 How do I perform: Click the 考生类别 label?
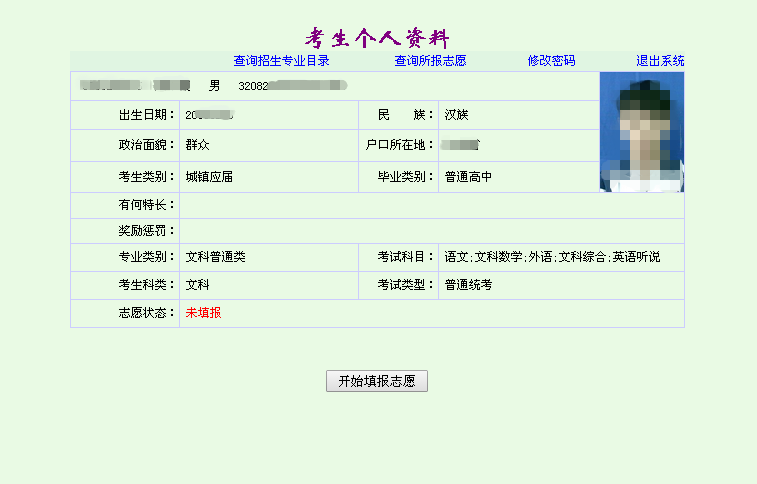pyautogui.click(x=146, y=177)
